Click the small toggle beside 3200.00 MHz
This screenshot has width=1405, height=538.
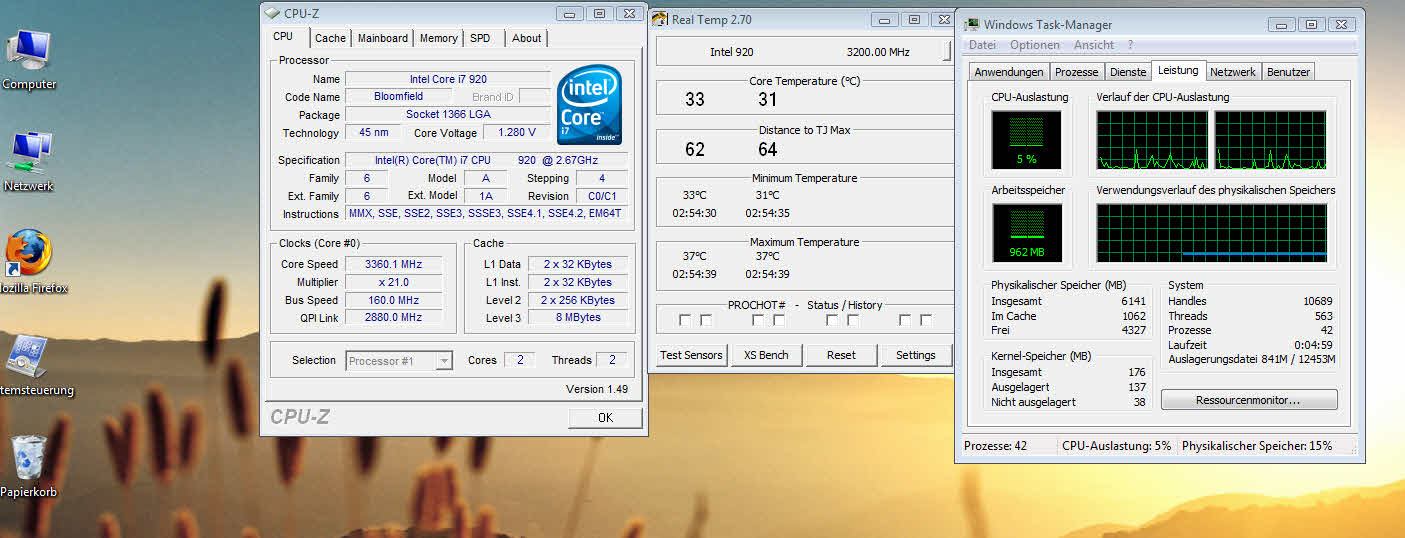coord(946,52)
